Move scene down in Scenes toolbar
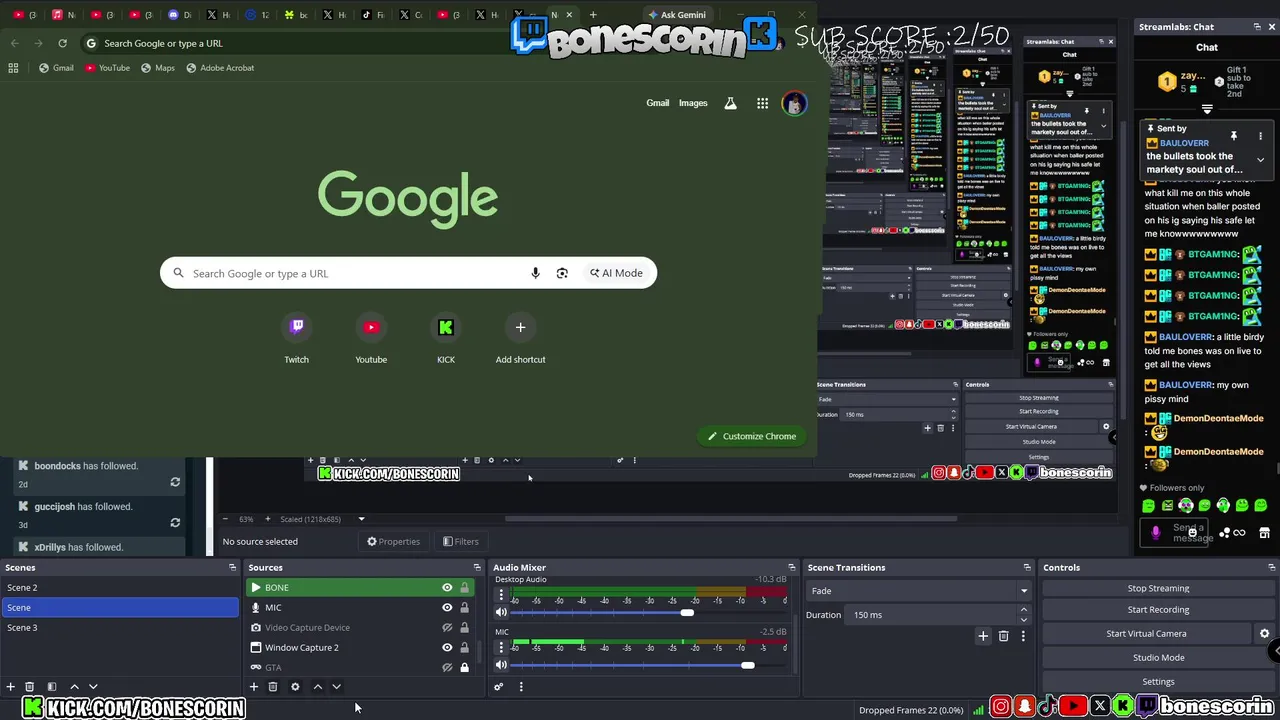Viewport: 1280px width, 720px height. [93, 687]
